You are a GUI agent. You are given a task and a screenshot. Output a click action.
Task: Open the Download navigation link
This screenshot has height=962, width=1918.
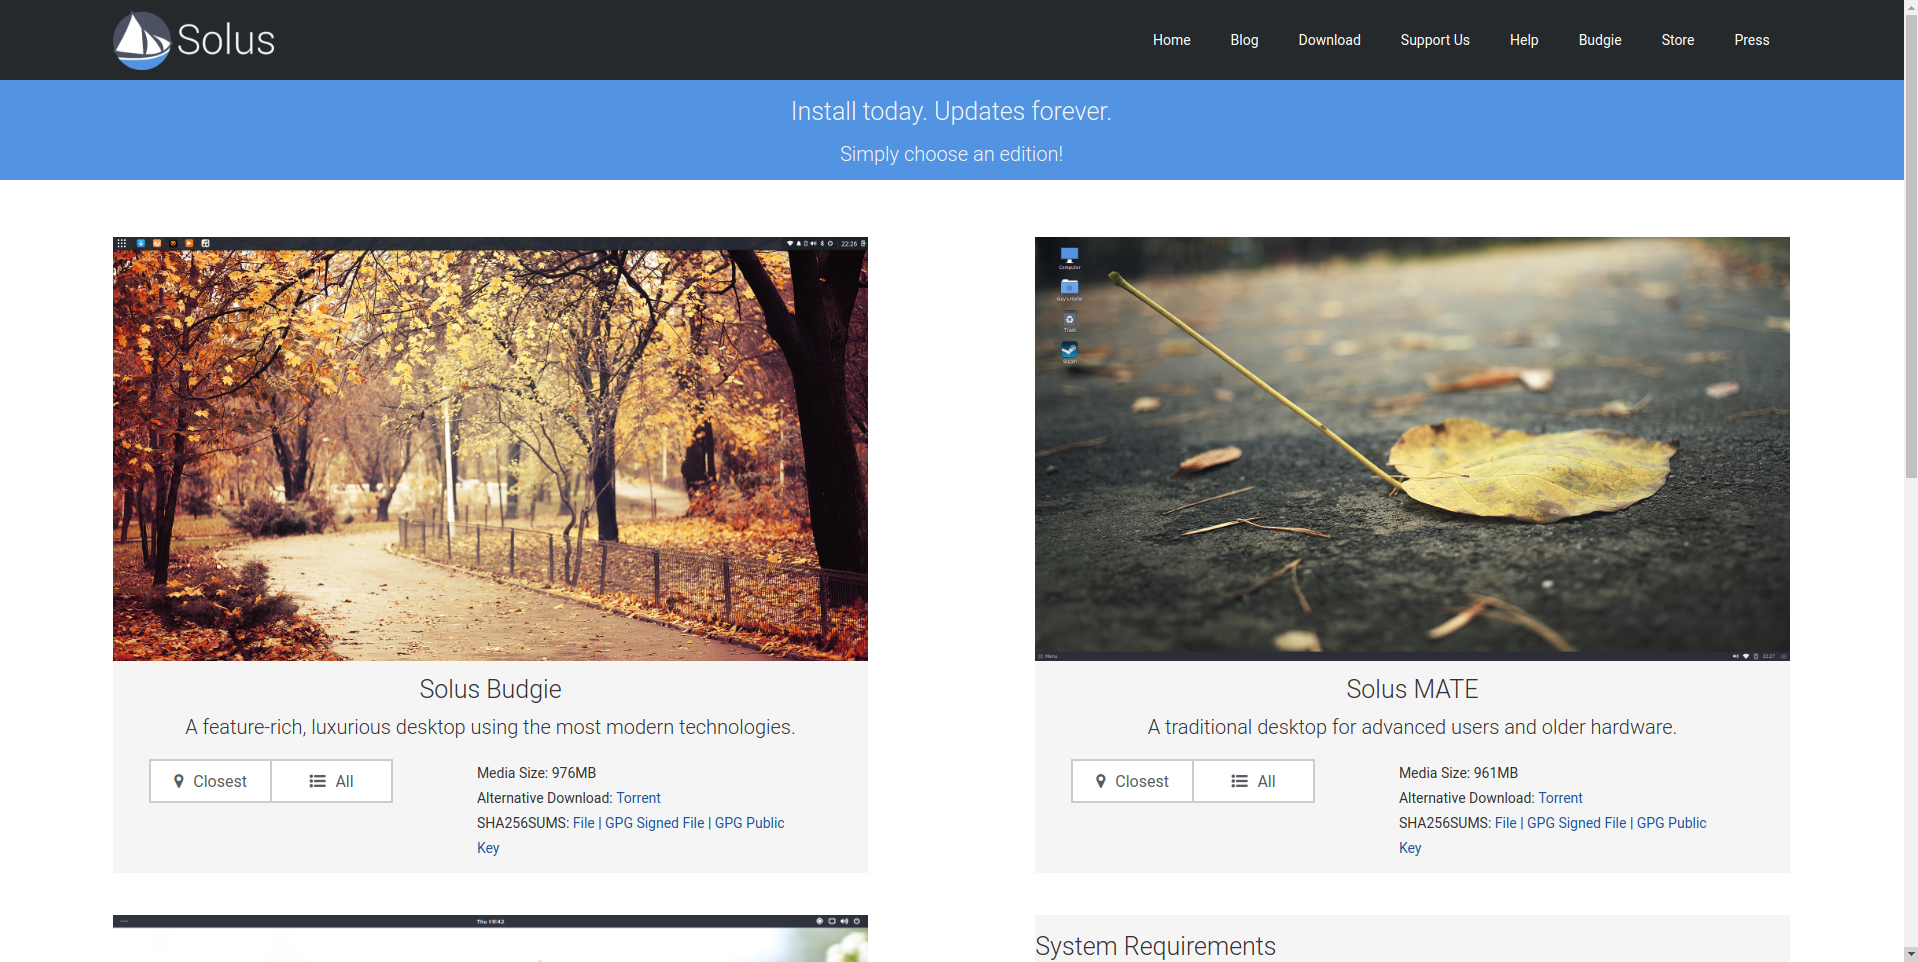[x=1329, y=40]
